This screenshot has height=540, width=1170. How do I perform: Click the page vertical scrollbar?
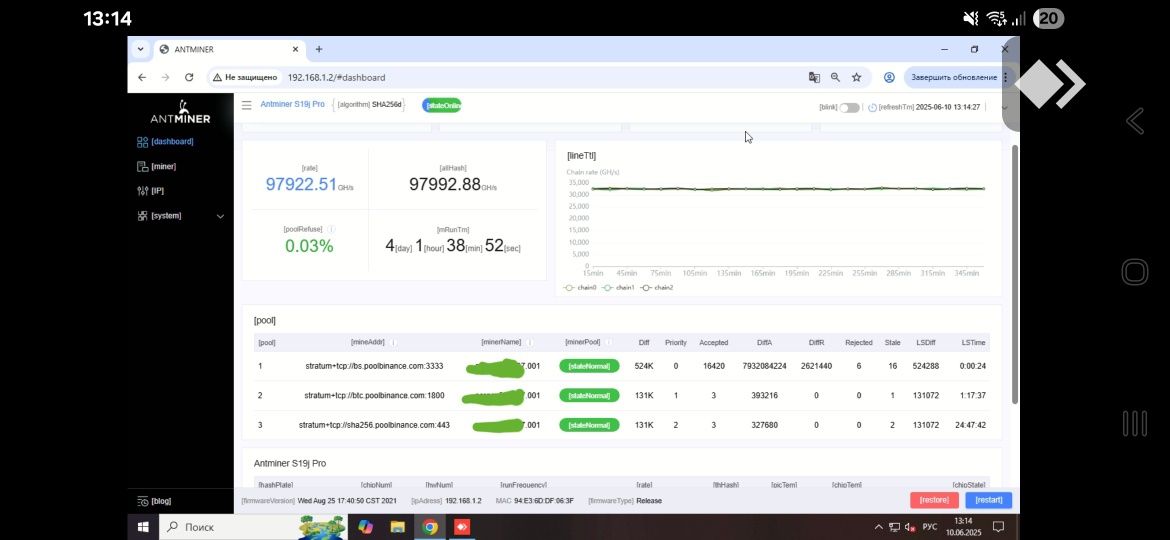click(1014, 274)
